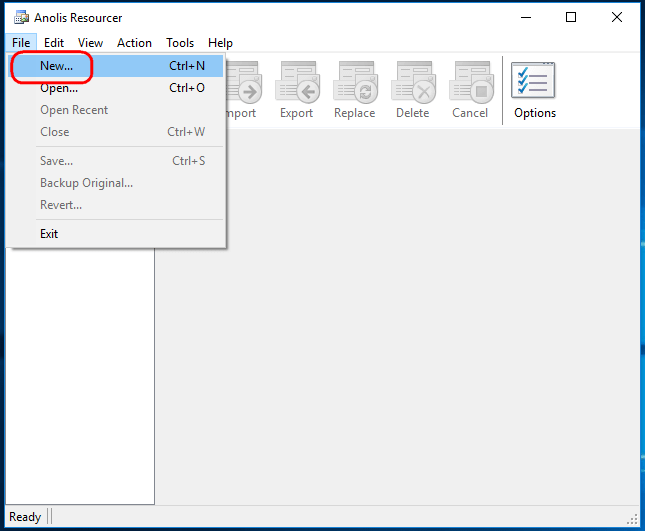645x531 pixels.
Task: Expand the Open Recent submenu
Action: coord(116,110)
